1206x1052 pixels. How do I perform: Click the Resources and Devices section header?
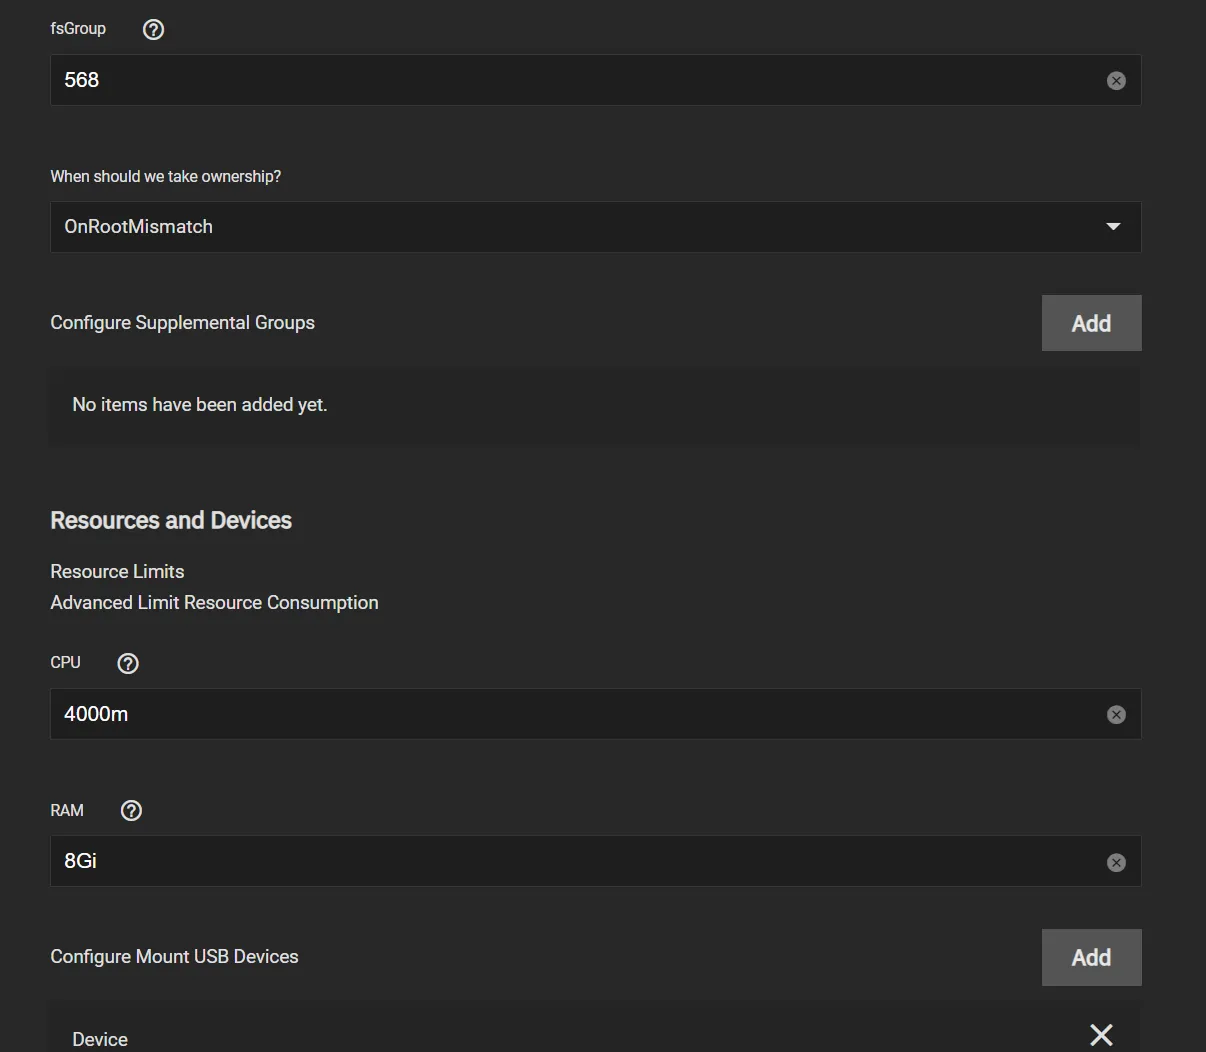pyautogui.click(x=171, y=520)
